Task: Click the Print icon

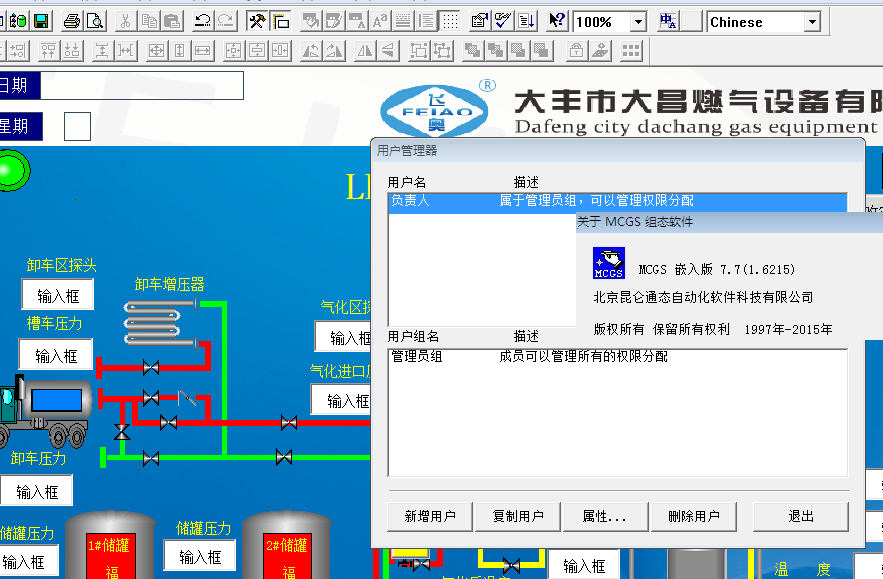Action: [72, 21]
